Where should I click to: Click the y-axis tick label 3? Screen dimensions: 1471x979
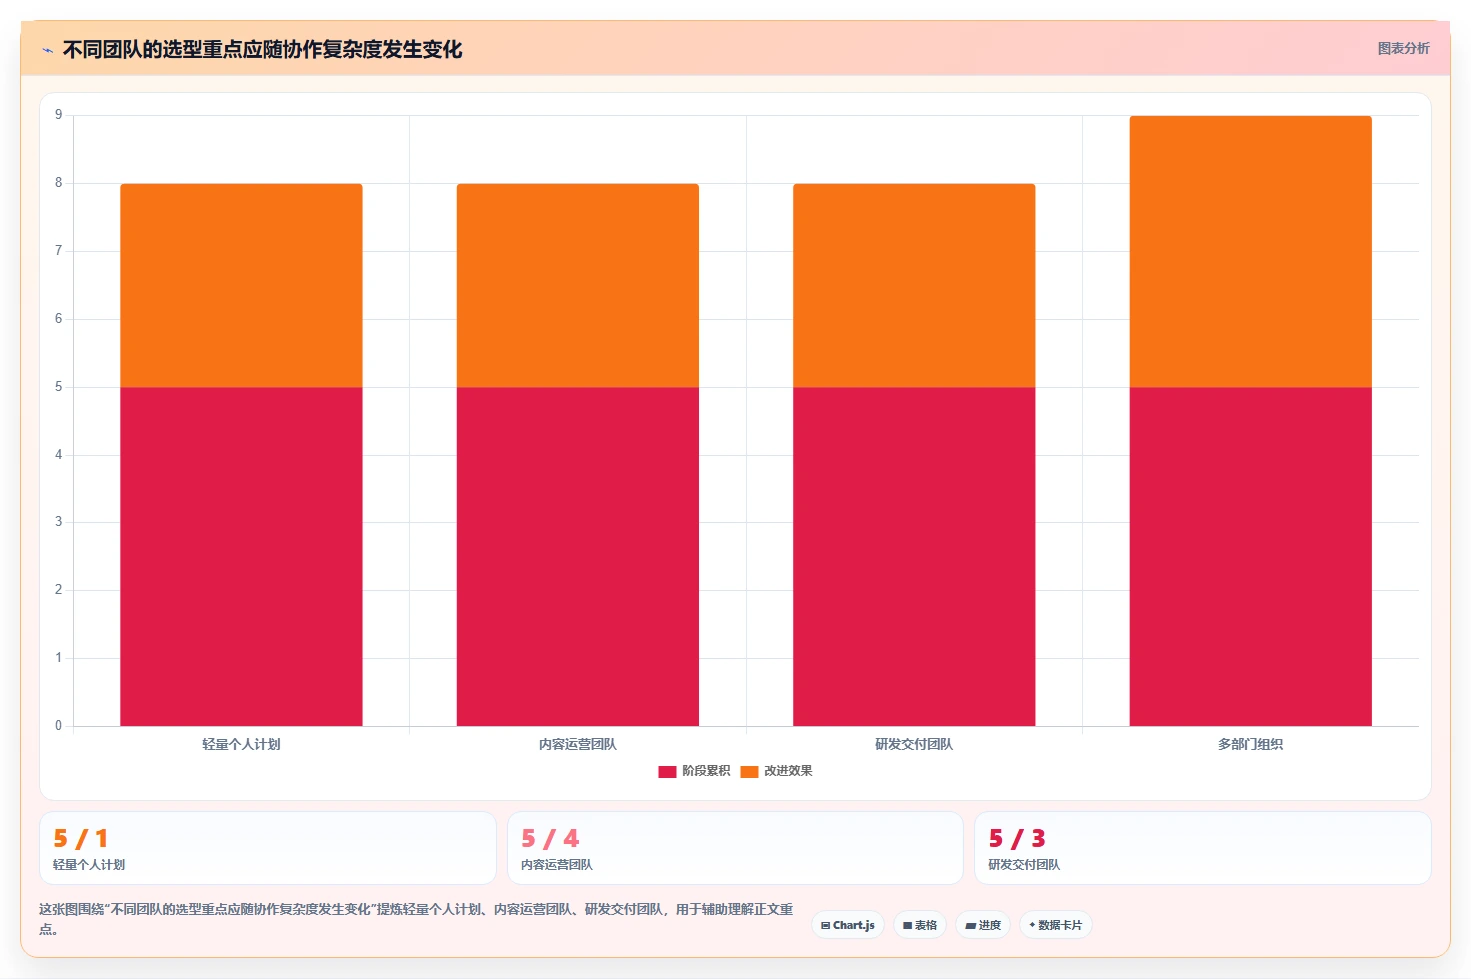coord(58,522)
